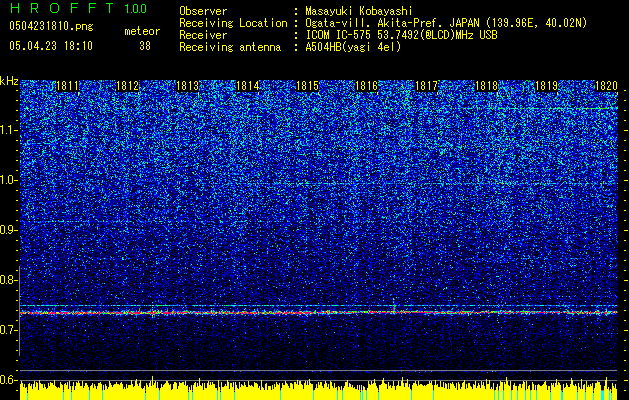Click the 1820 time marker
Screen dimensions: 629x400
(606, 86)
